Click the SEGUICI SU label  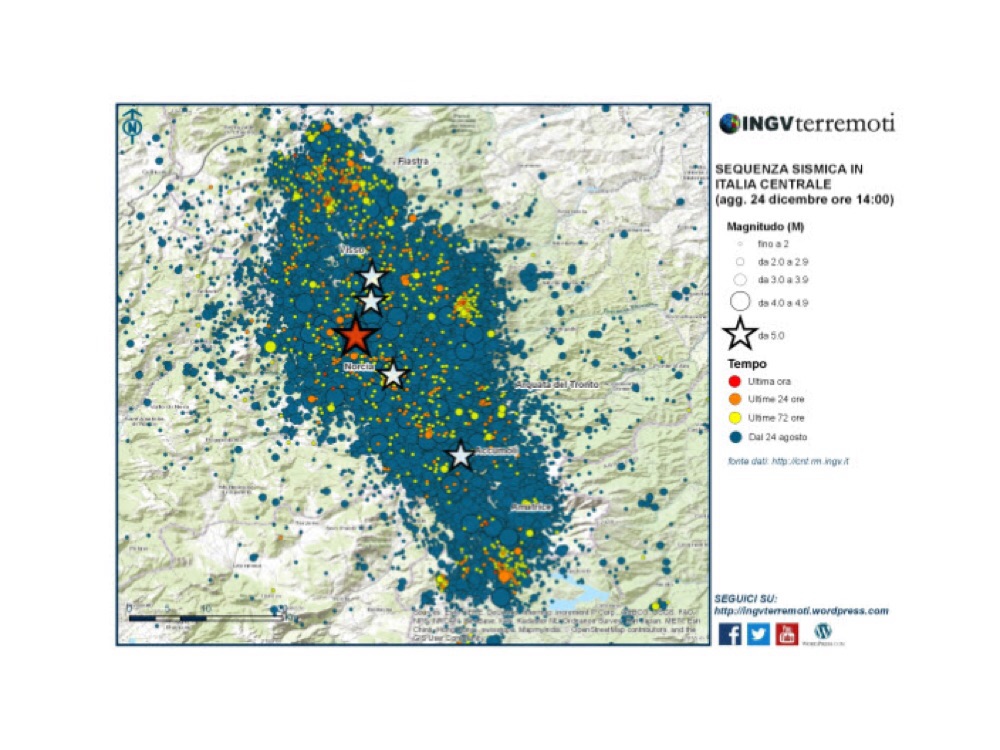coord(746,599)
